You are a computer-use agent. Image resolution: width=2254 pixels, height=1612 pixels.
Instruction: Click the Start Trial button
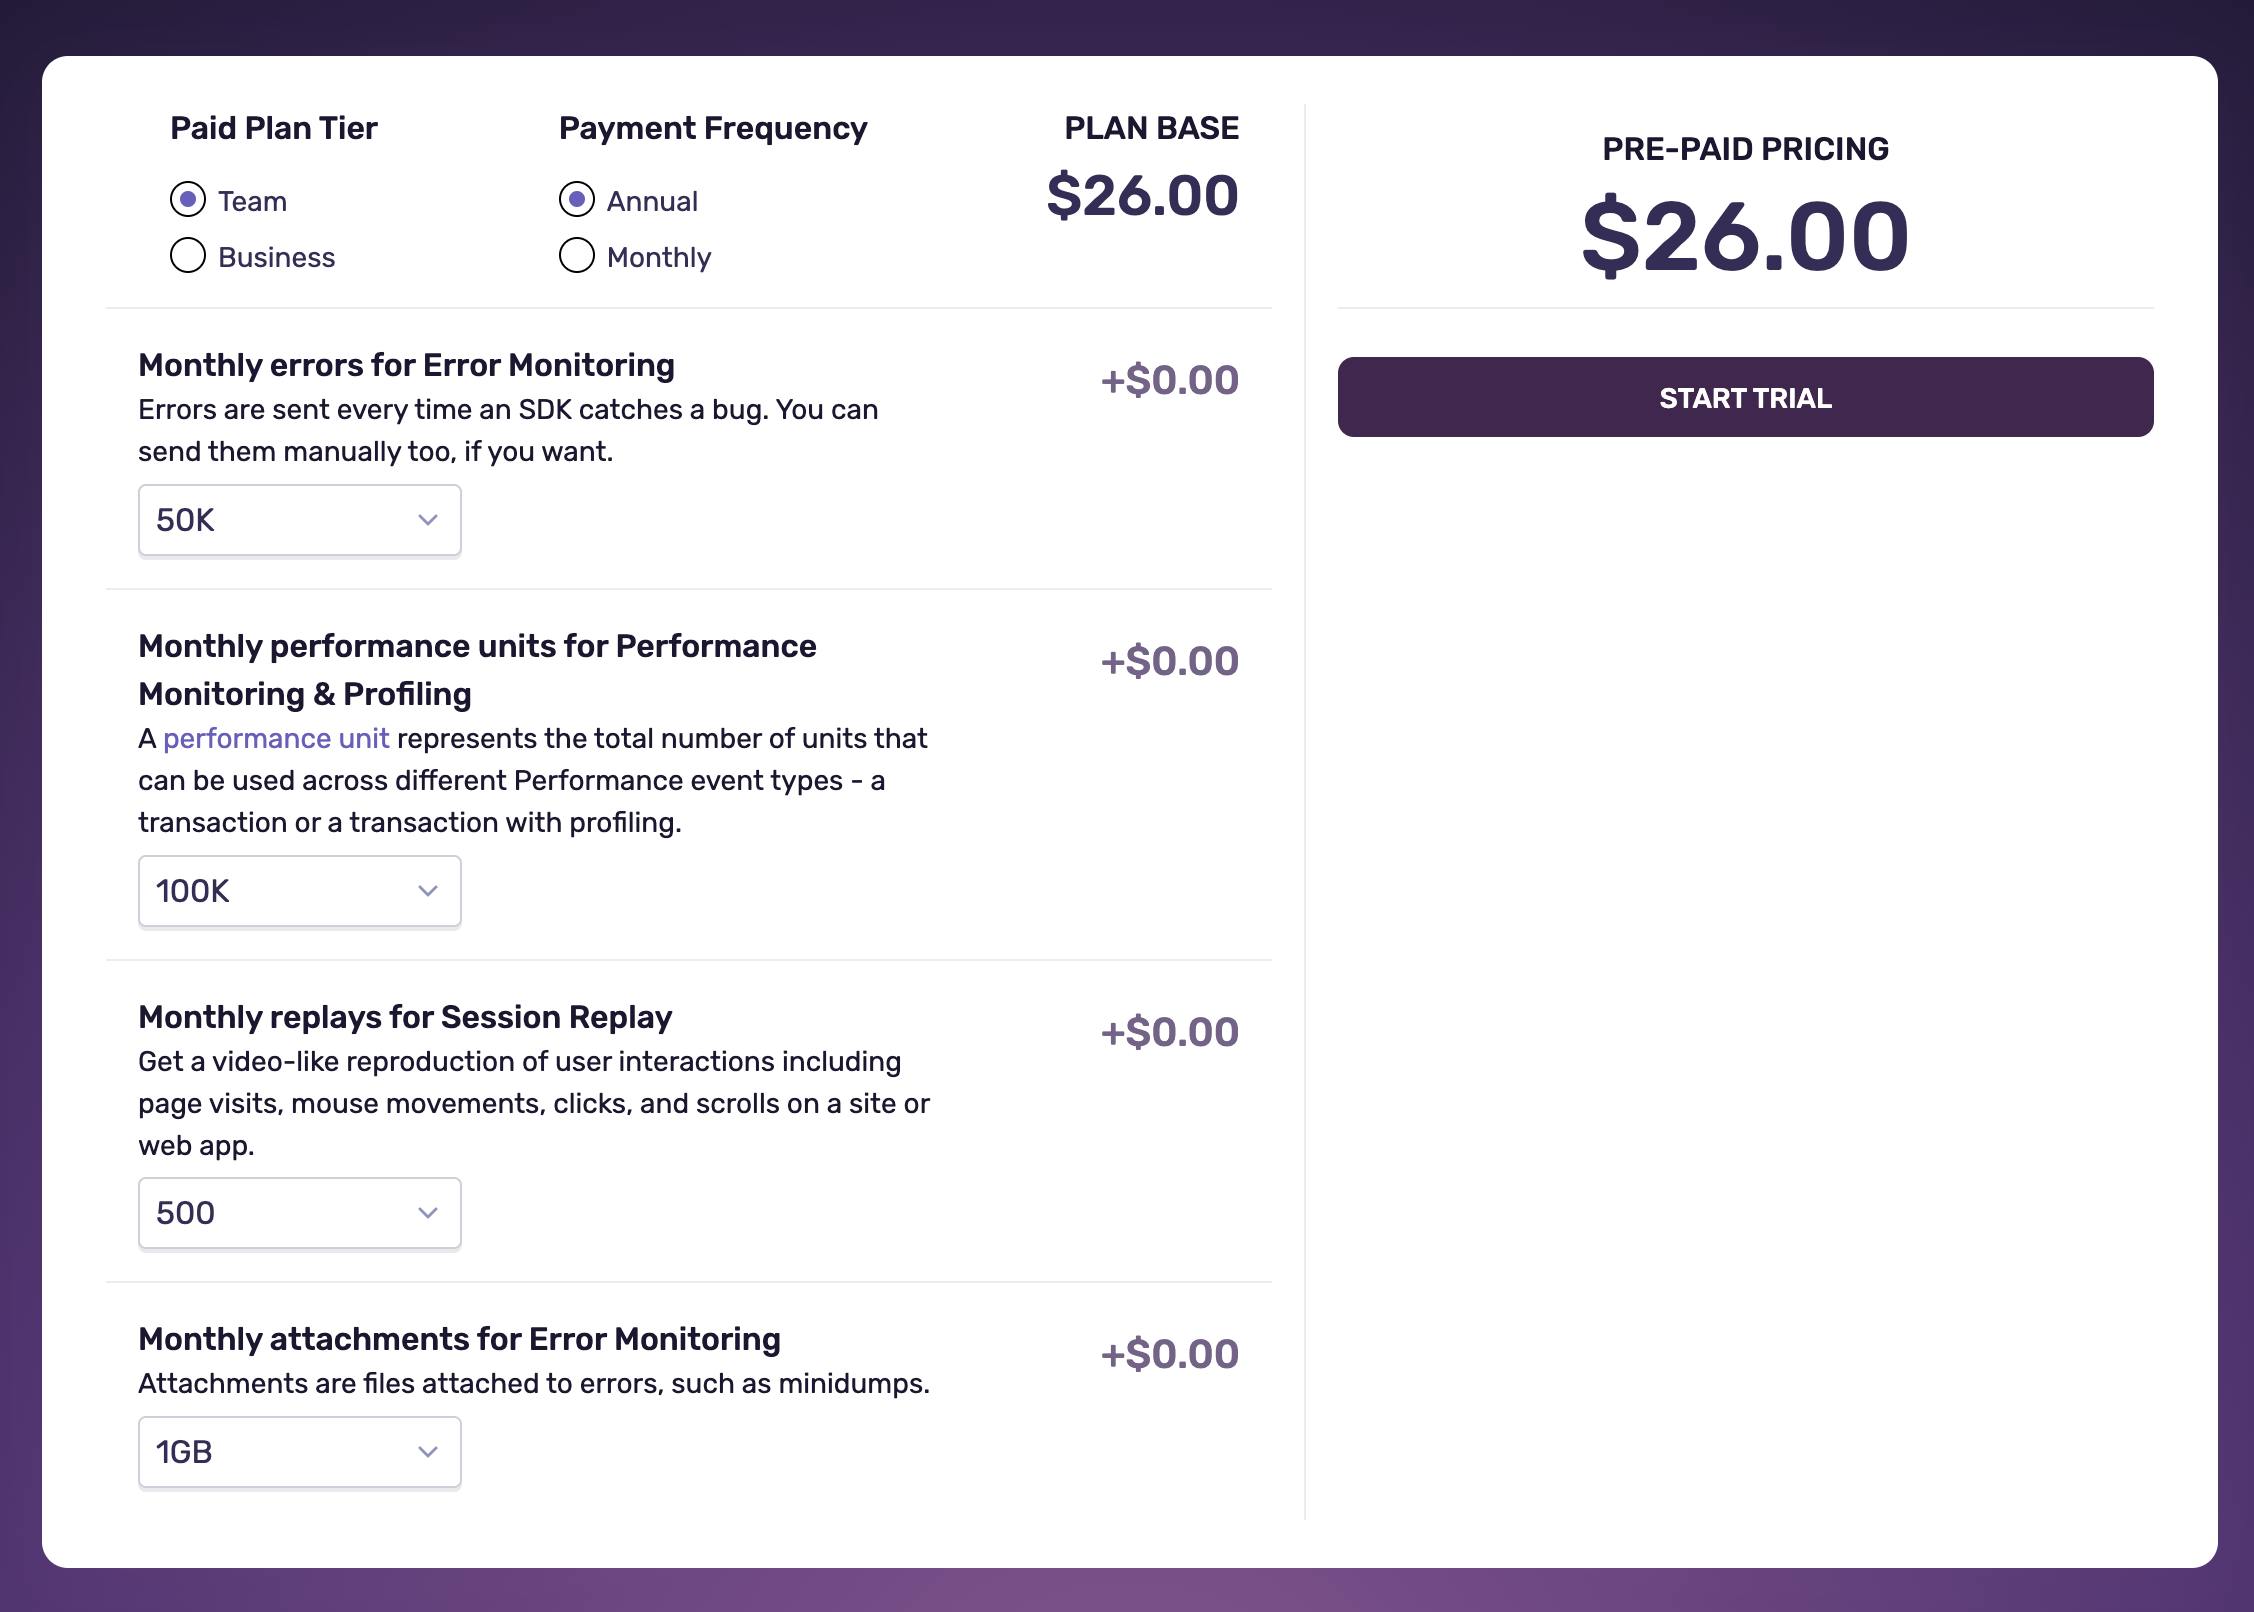click(1745, 397)
